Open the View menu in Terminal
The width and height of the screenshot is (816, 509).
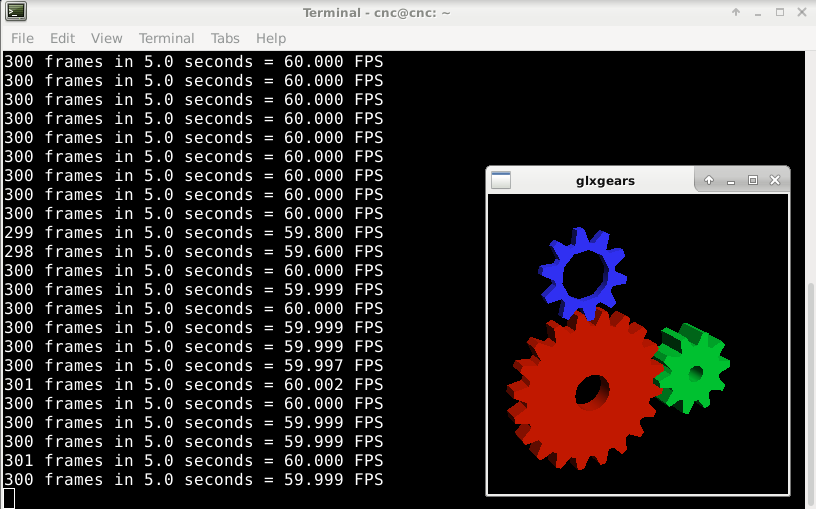click(107, 39)
